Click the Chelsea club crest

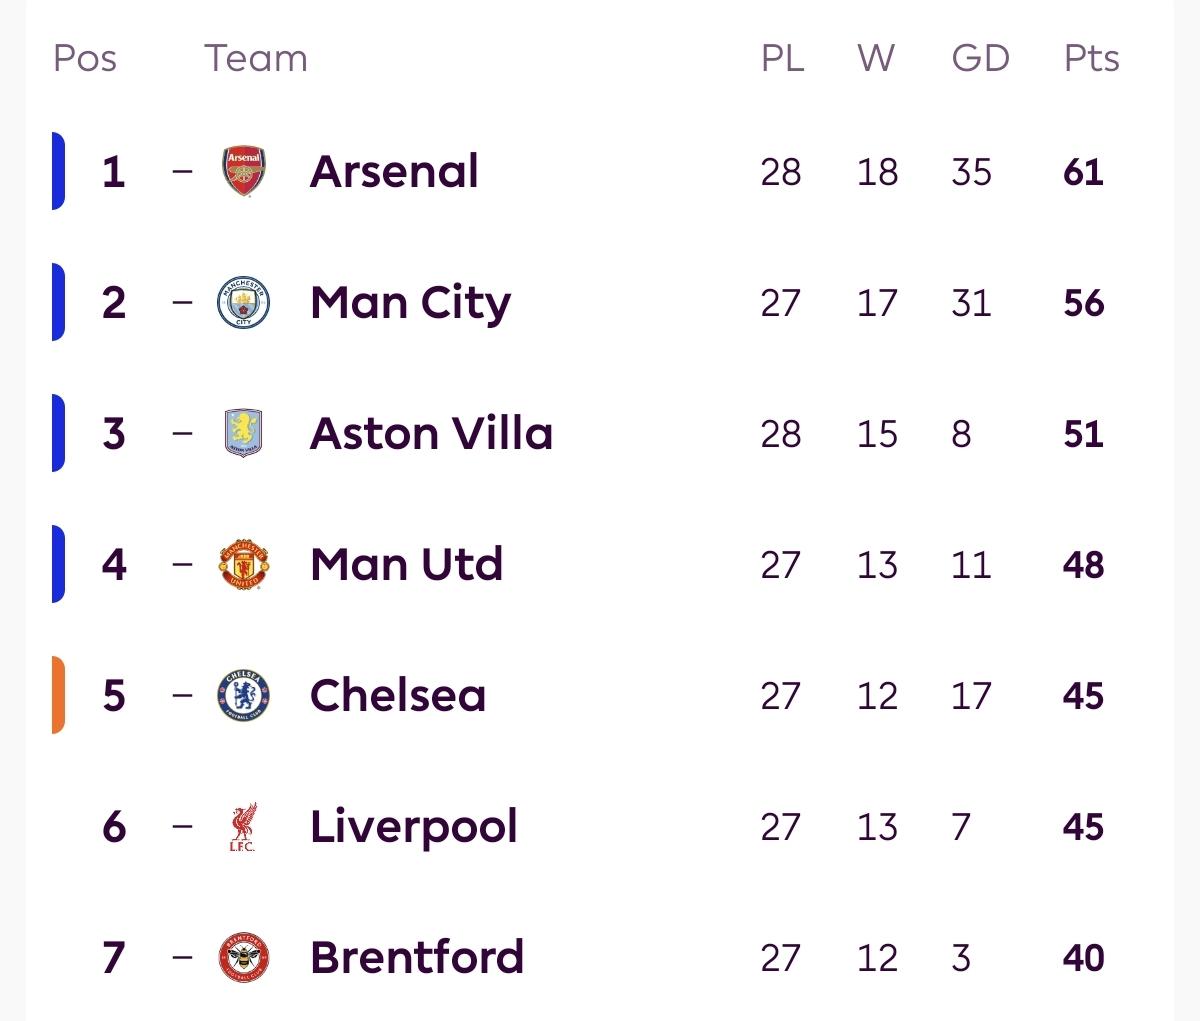pyautogui.click(x=244, y=695)
